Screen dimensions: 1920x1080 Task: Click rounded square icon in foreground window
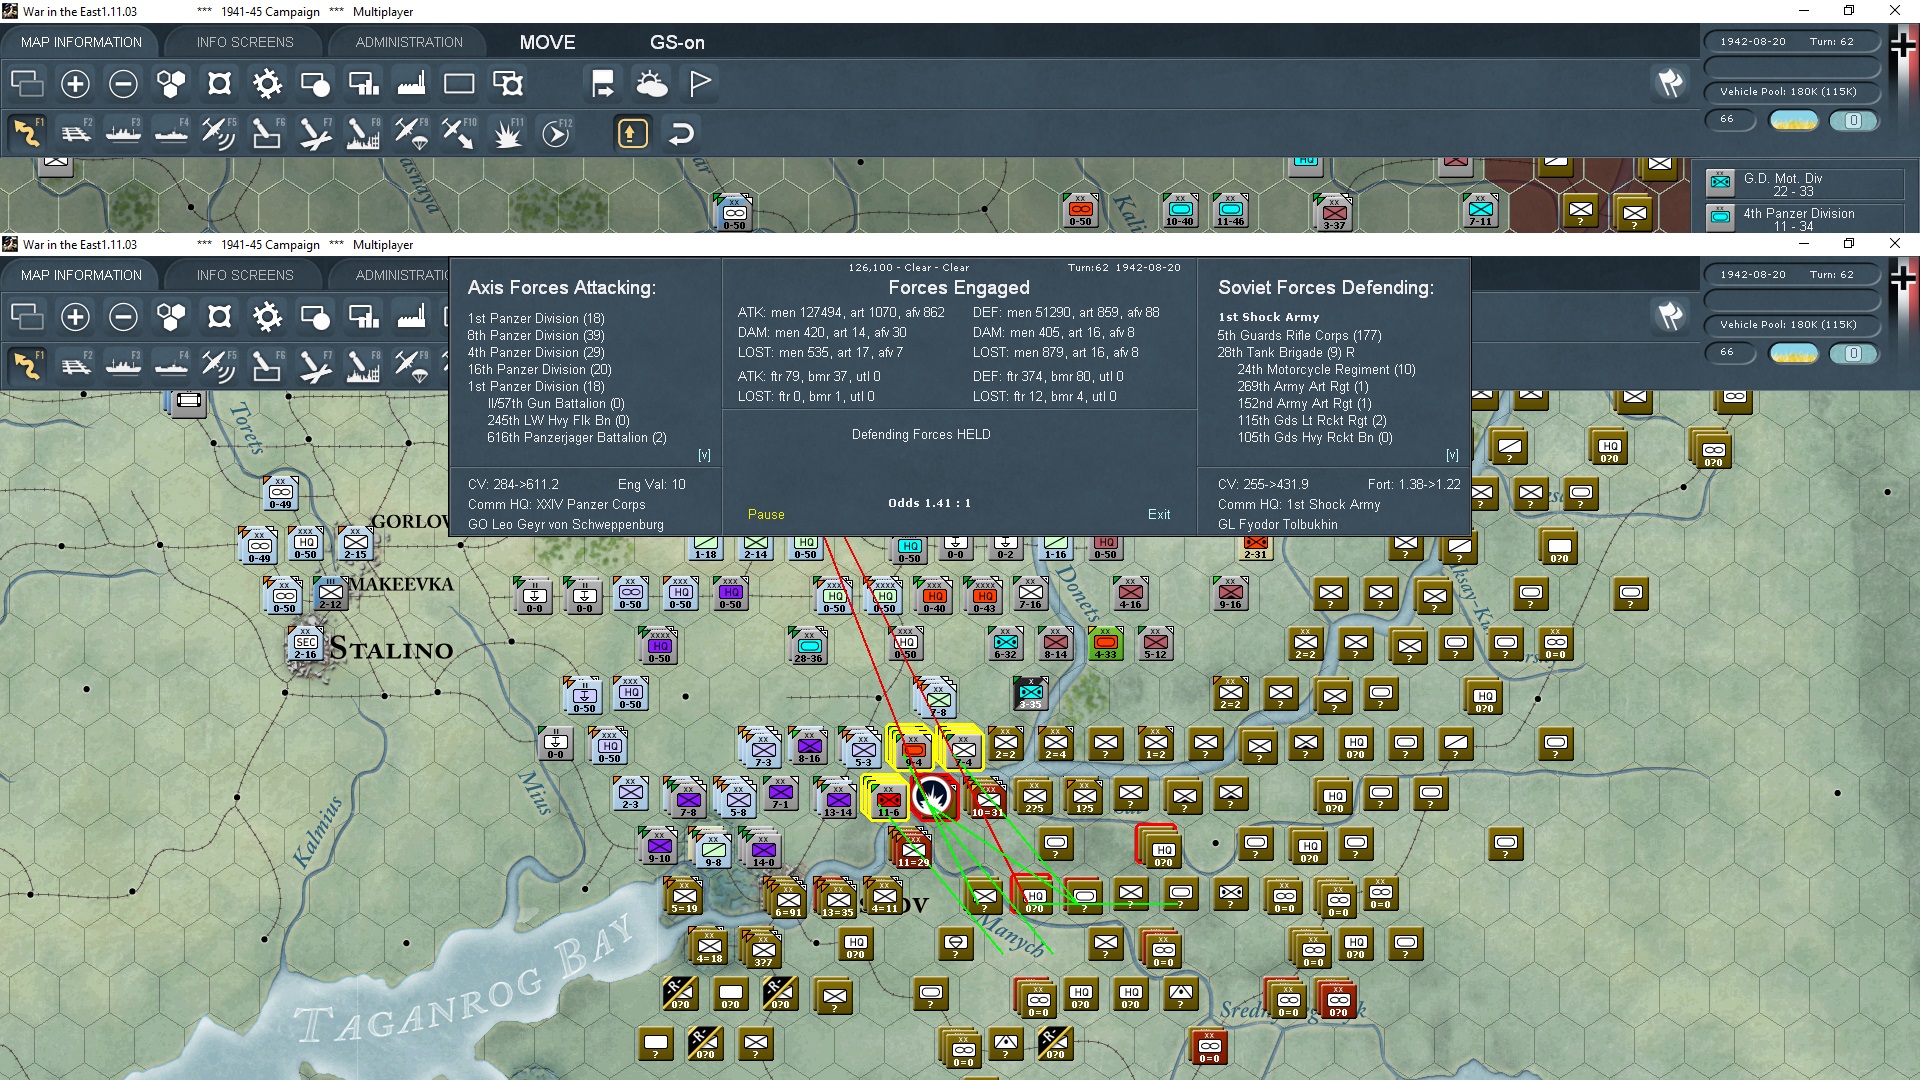pos(219,317)
